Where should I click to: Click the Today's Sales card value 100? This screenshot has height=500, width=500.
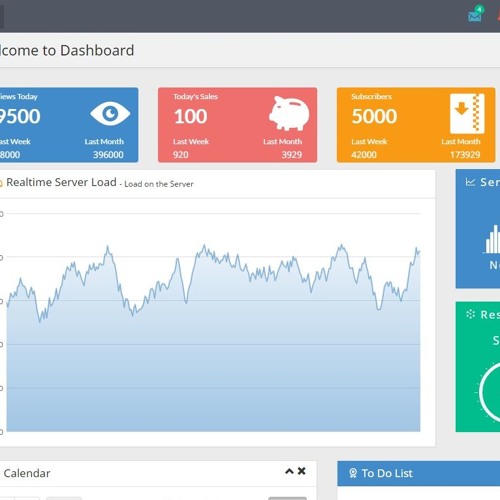click(190, 117)
